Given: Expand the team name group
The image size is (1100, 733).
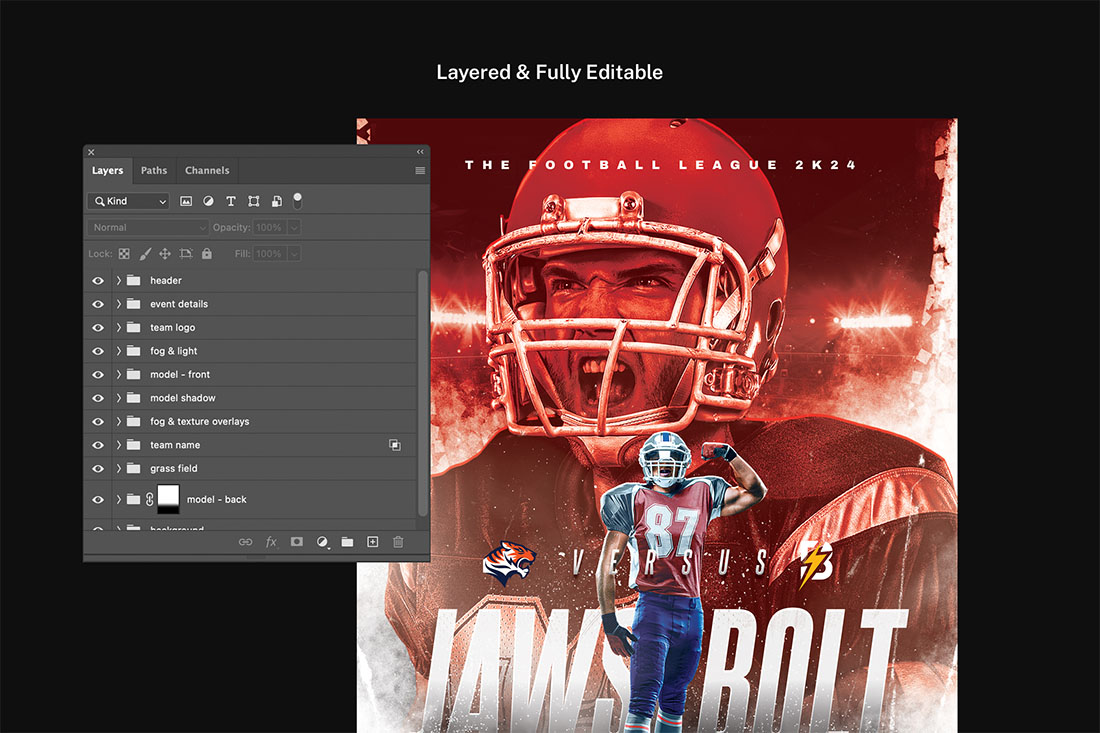Looking at the screenshot, I should point(119,445).
